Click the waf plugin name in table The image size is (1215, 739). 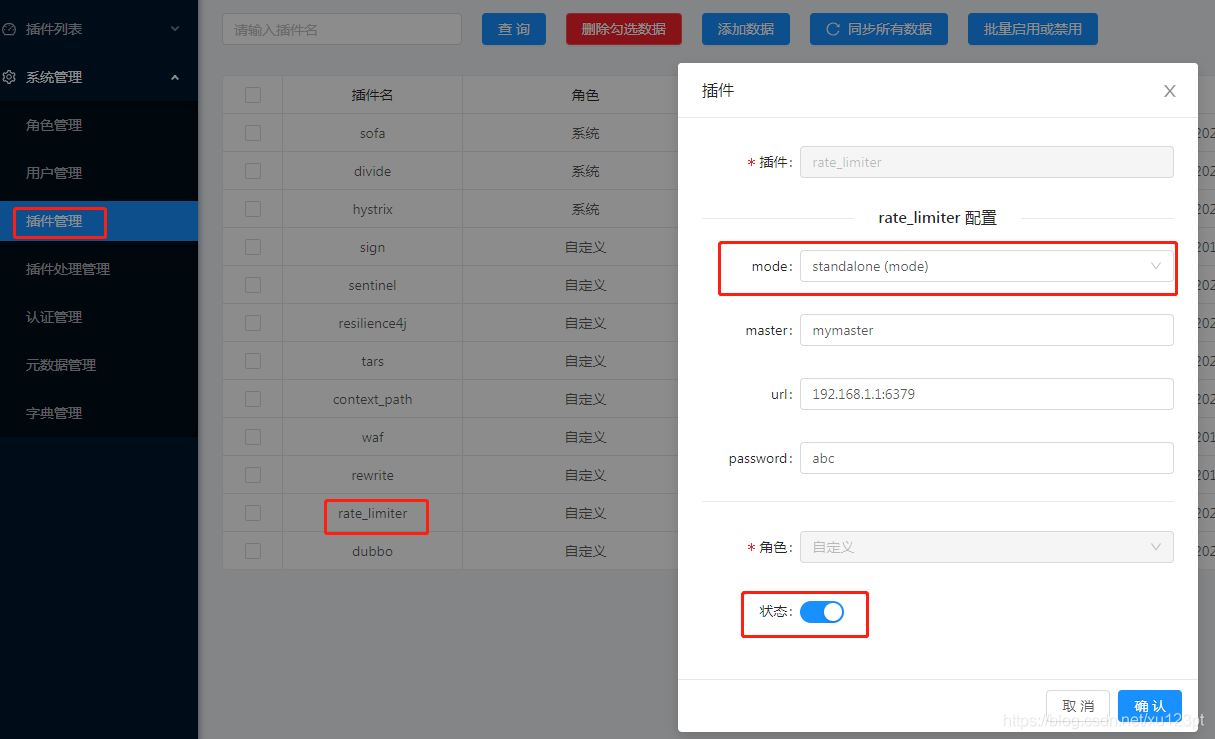(373, 437)
